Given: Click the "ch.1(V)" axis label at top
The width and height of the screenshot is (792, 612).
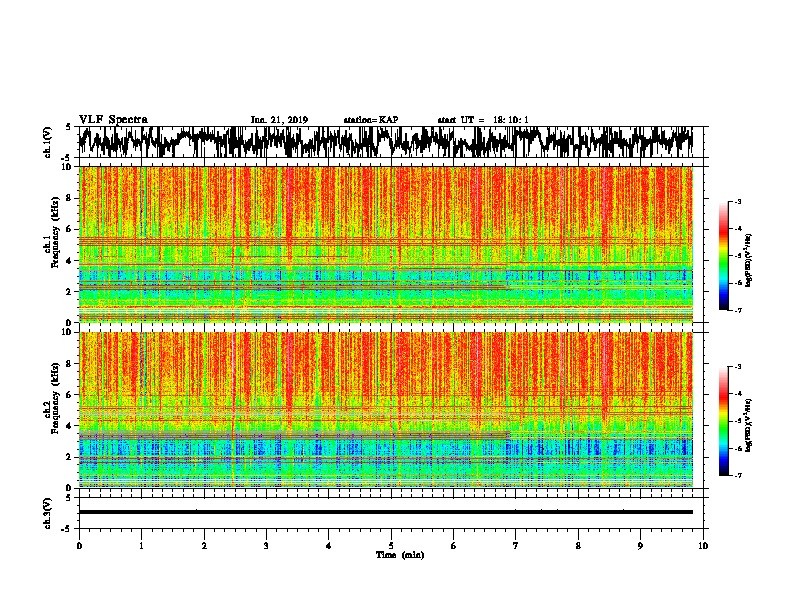Looking at the screenshot, I should [x=47, y=142].
